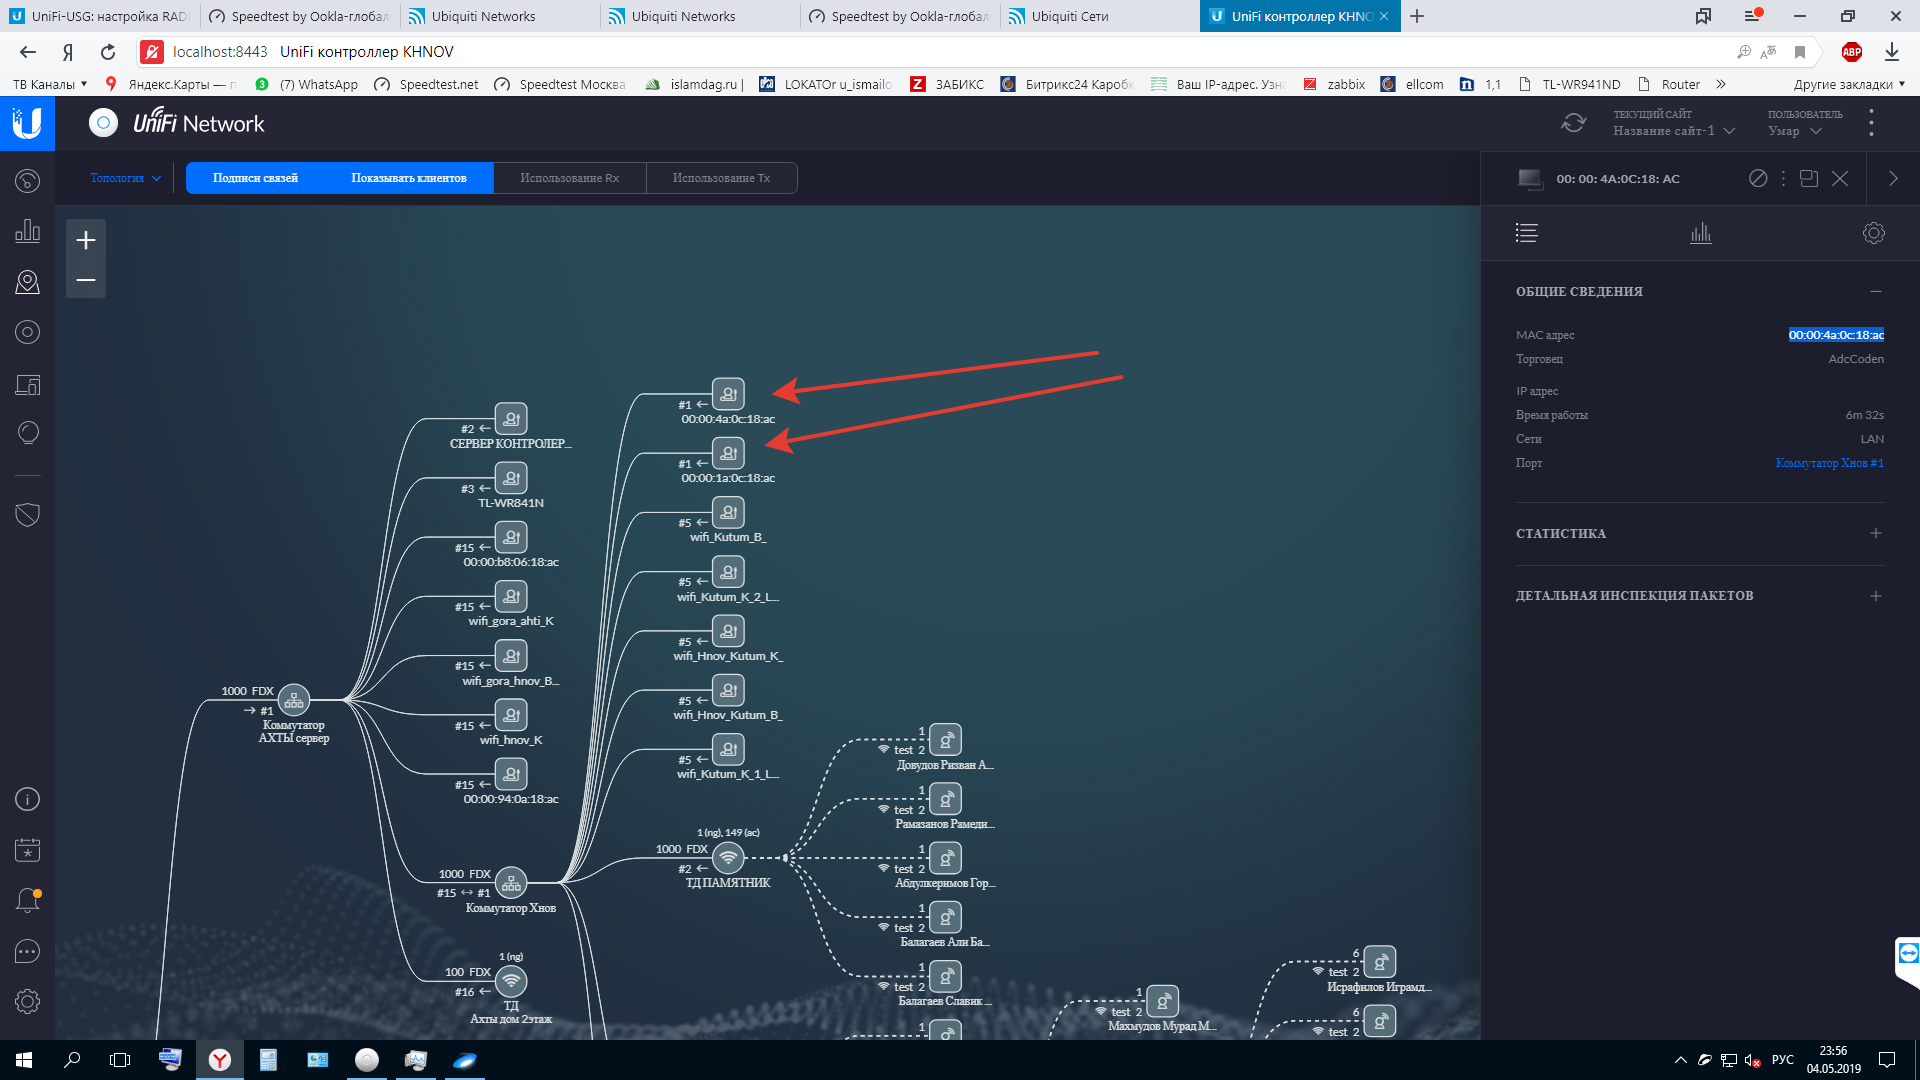
Task: Switch to the statistics chart tab icon
Action: (1700, 233)
